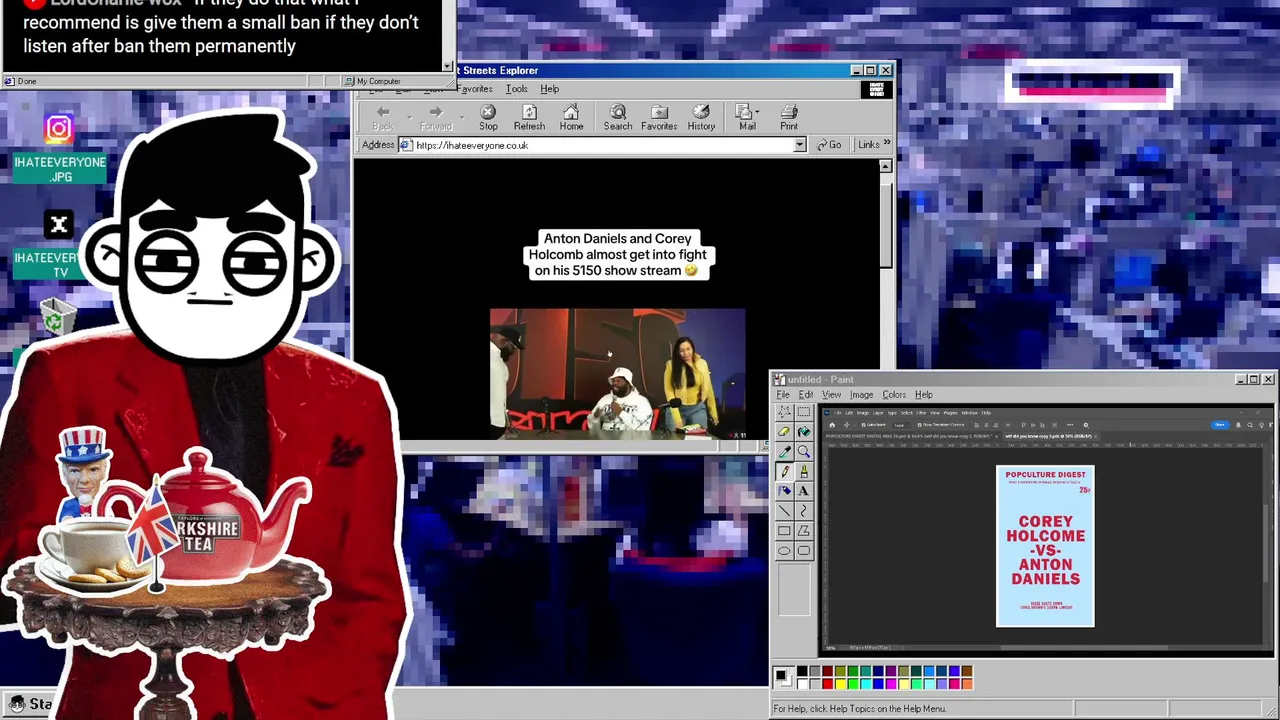Open the Edit menu in Paint
1280x720 pixels.
(x=805, y=395)
